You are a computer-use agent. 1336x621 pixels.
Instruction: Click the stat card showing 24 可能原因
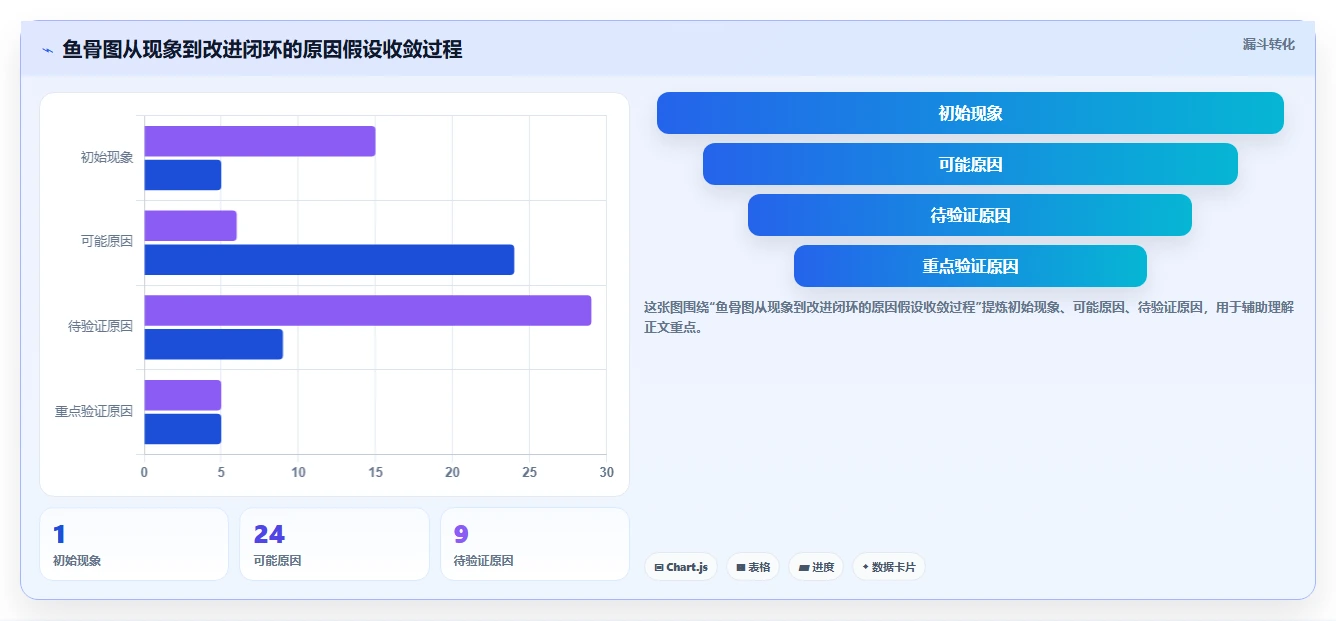(x=334, y=544)
